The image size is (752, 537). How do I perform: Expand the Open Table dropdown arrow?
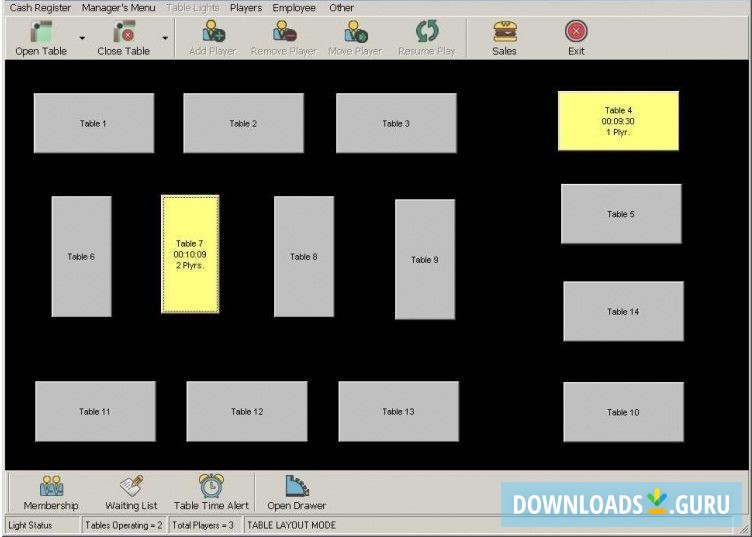point(82,38)
